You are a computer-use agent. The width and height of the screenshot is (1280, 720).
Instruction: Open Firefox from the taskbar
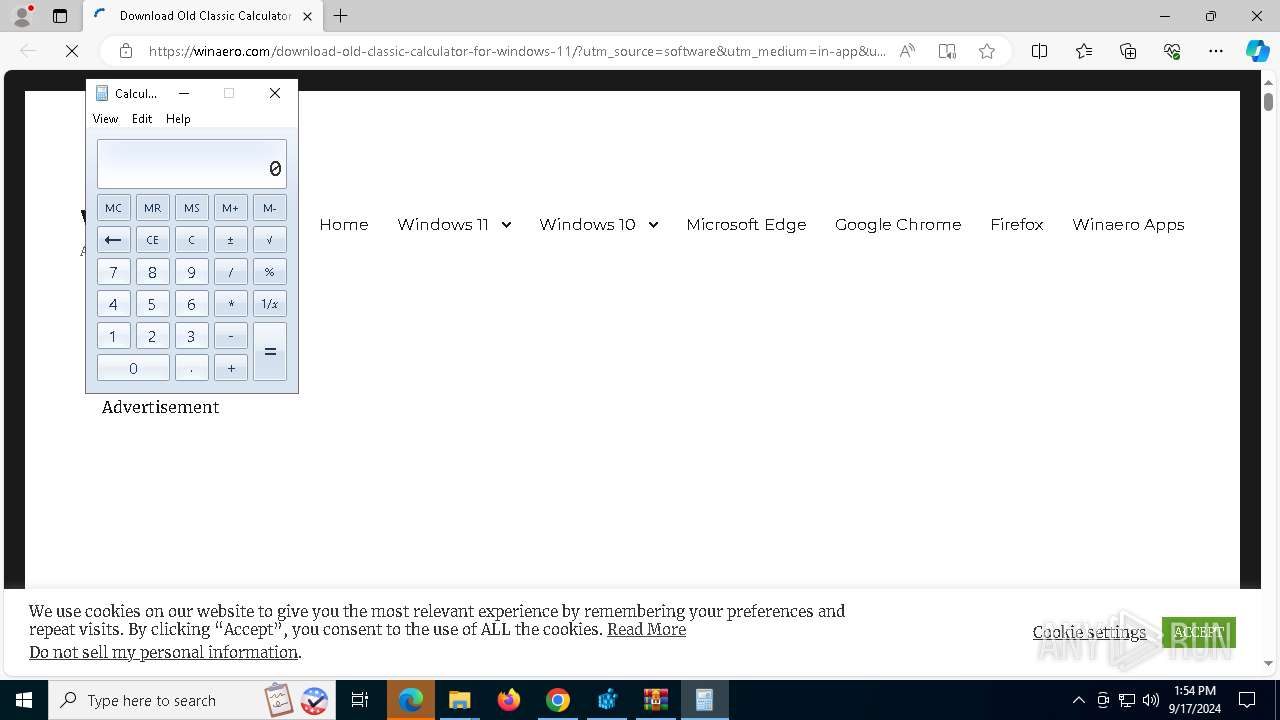click(x=509, y=700)
